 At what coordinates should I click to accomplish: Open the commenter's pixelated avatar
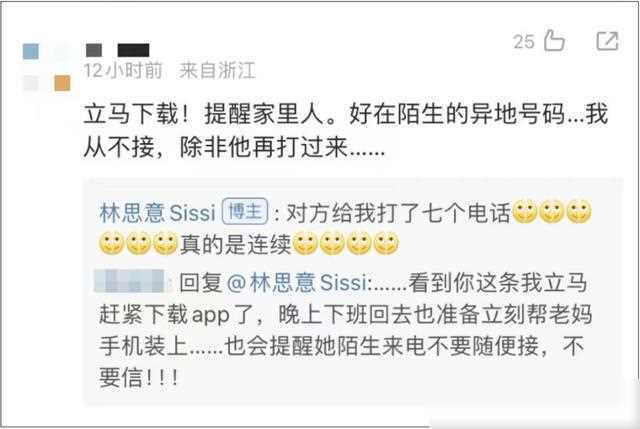click(46, 67)
